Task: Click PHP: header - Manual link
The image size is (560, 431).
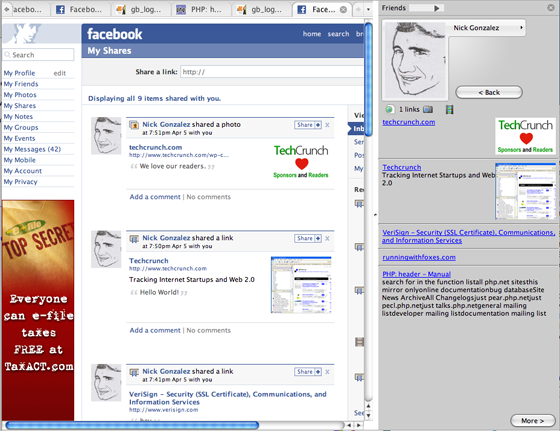Action: pyautogui.click(x=416, y=274)
